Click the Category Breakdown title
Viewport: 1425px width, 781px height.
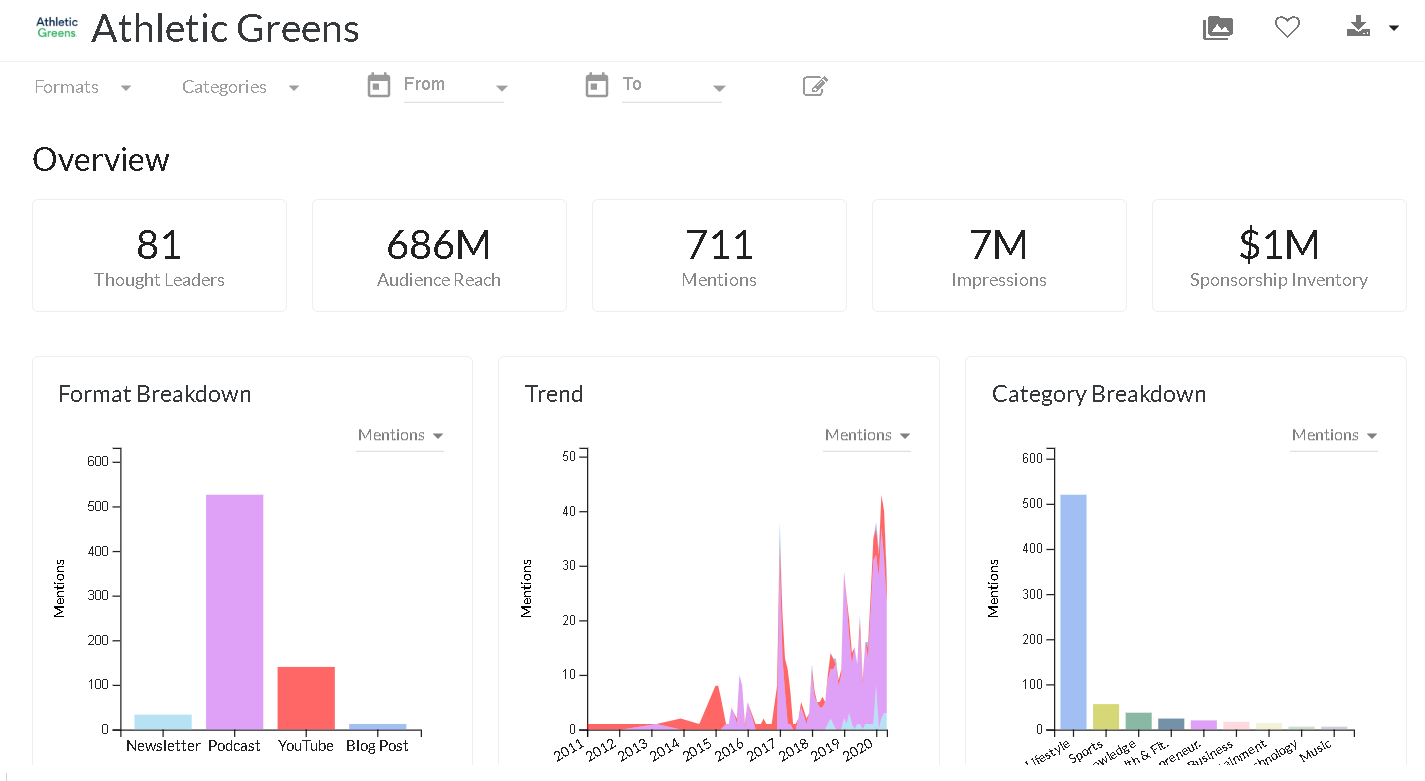click(x=1099, y=394)
